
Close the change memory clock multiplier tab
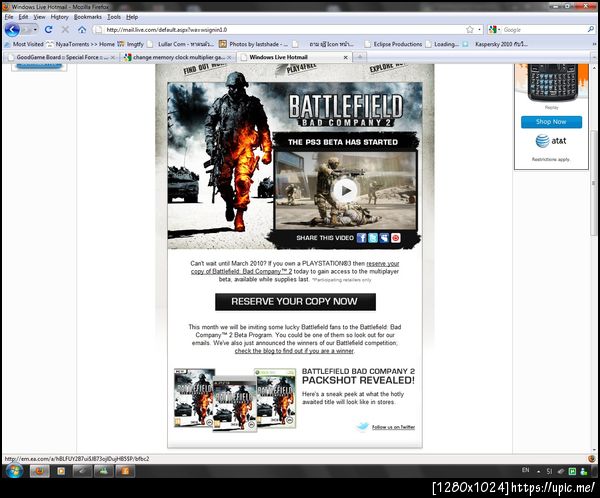pyautogui.click(x=229, y=57)
